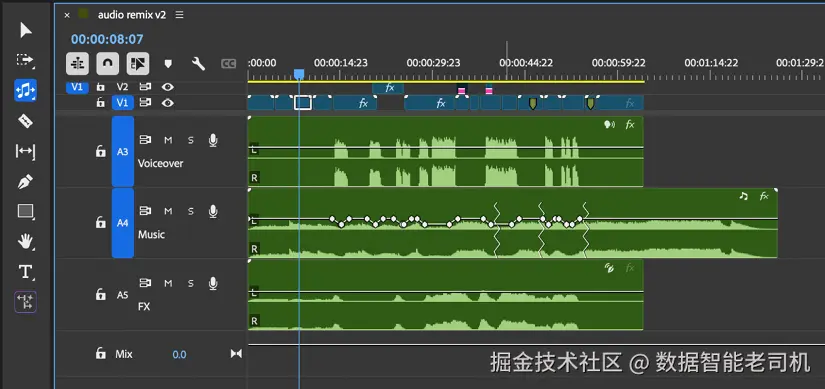Lock the Mix track
The height and width of the screenshot is (389, 825).
(100, 353)
